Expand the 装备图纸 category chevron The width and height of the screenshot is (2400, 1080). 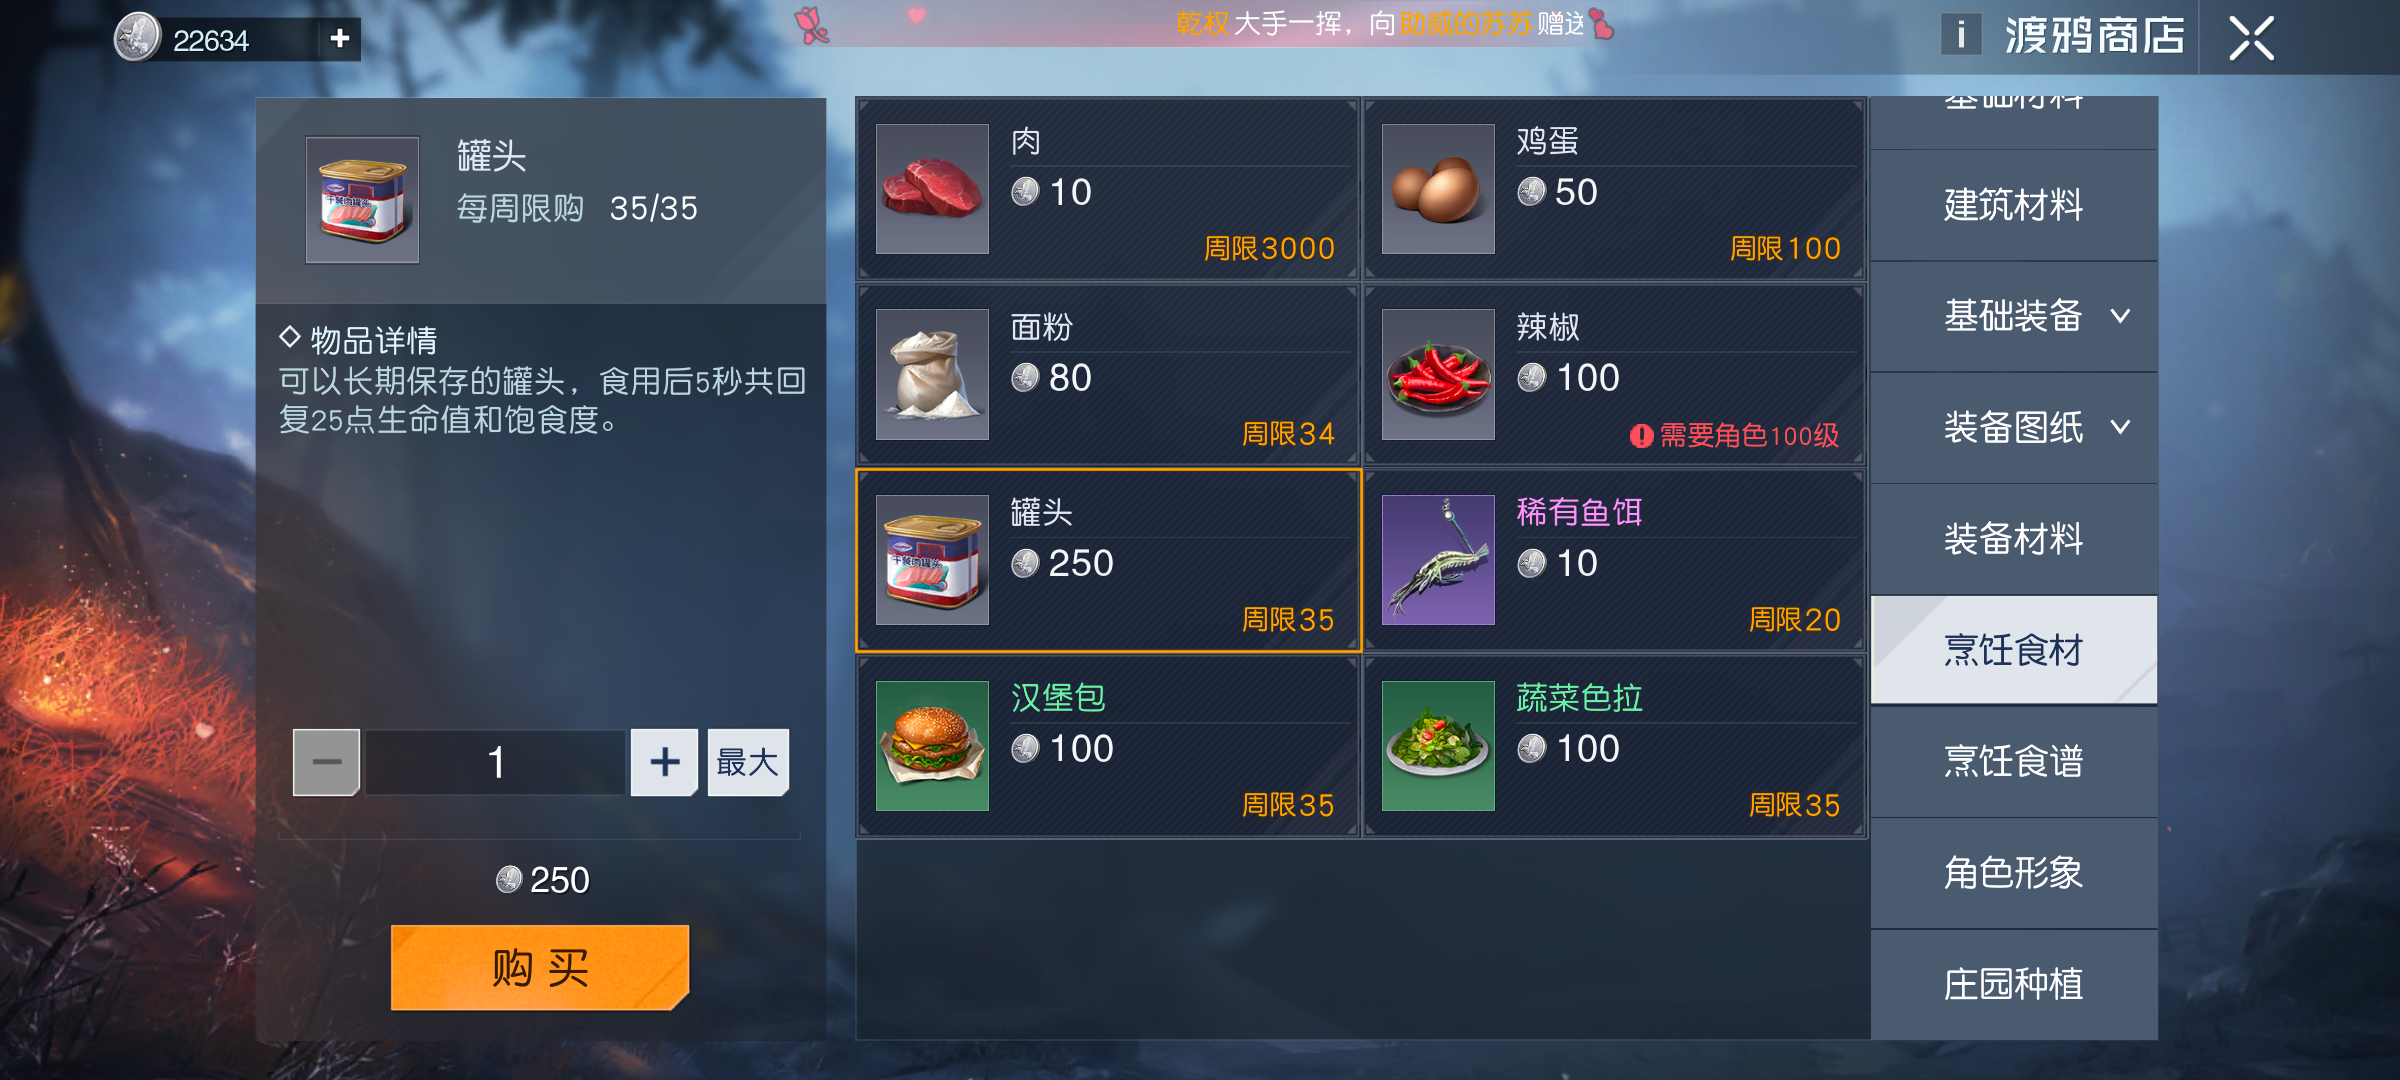point(2120,427)
